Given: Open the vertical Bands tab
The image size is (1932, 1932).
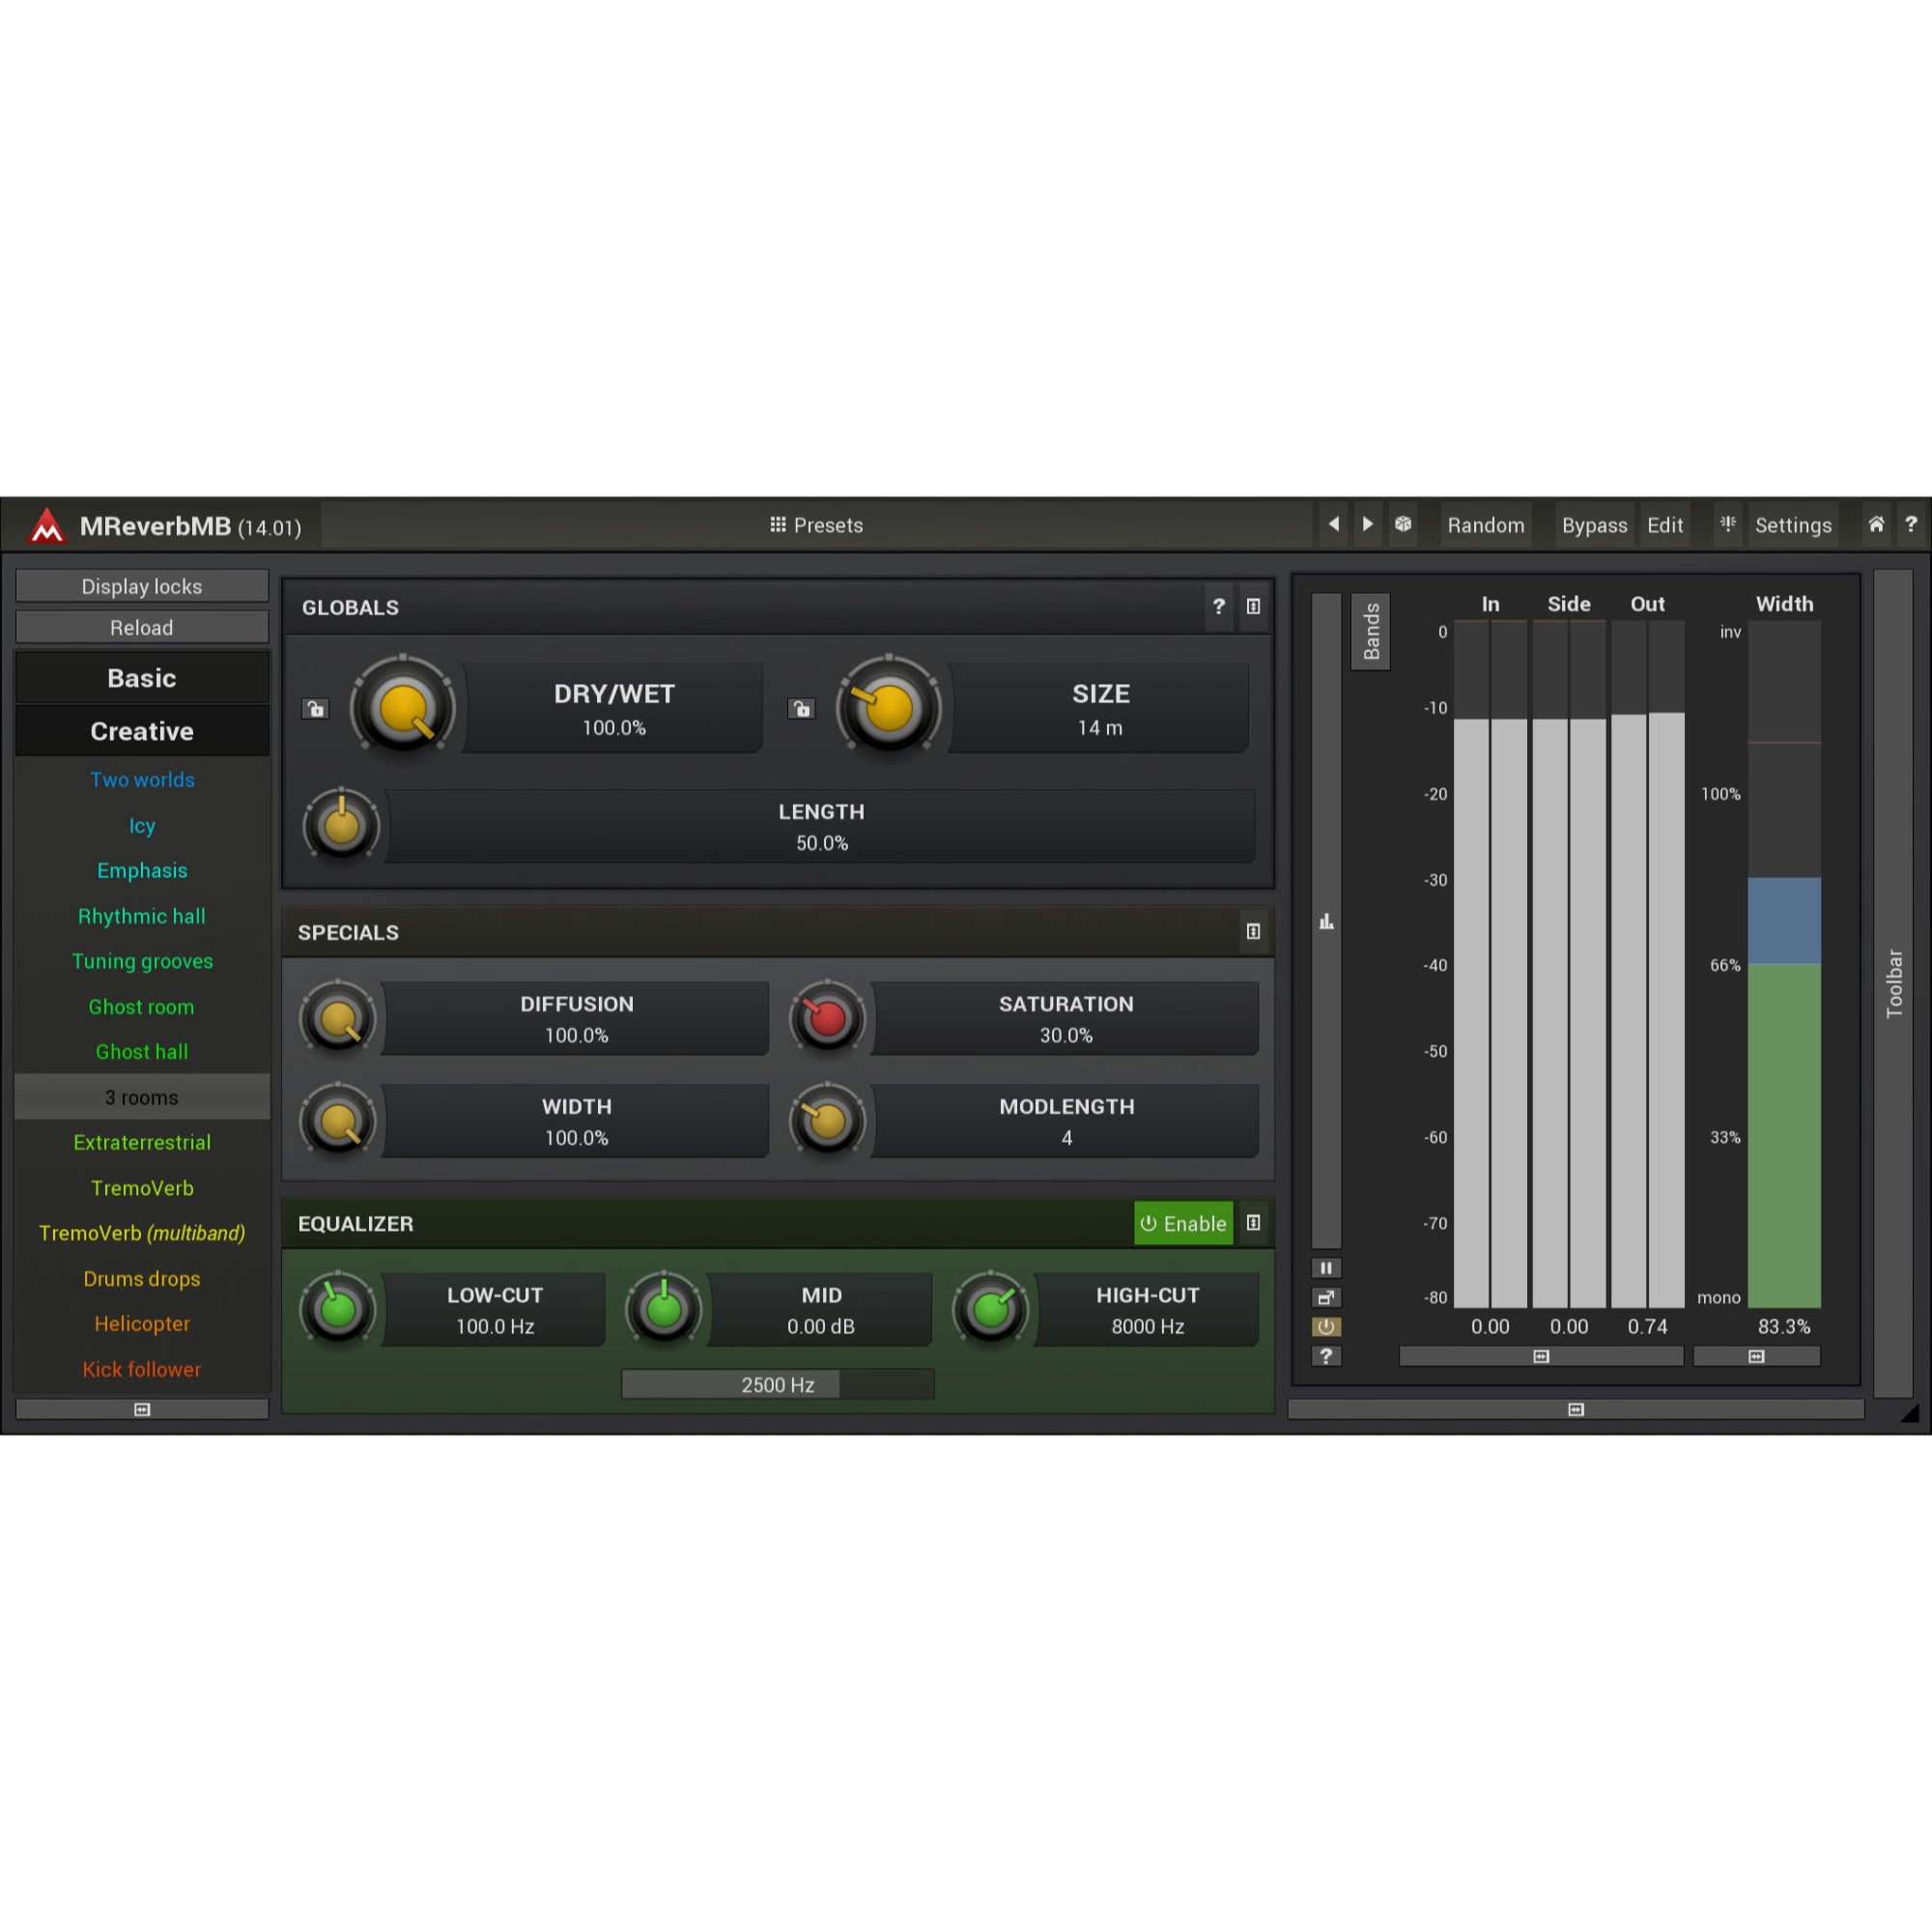Looking at the screenshot, I should 1370,631.
